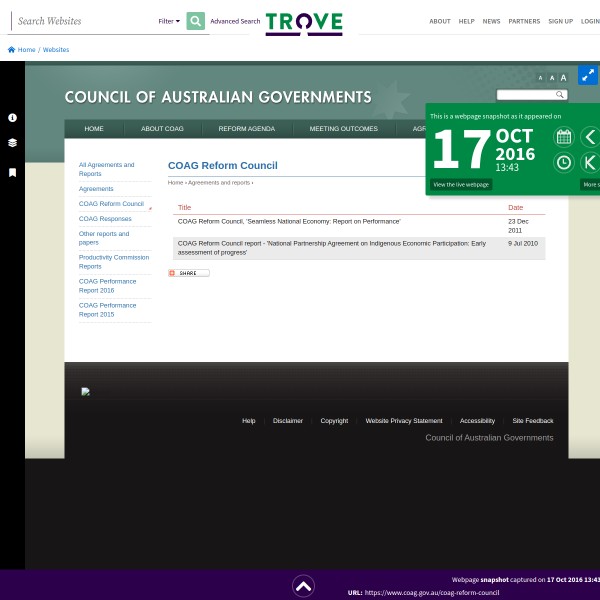Select largest text size A

[563, 77]
